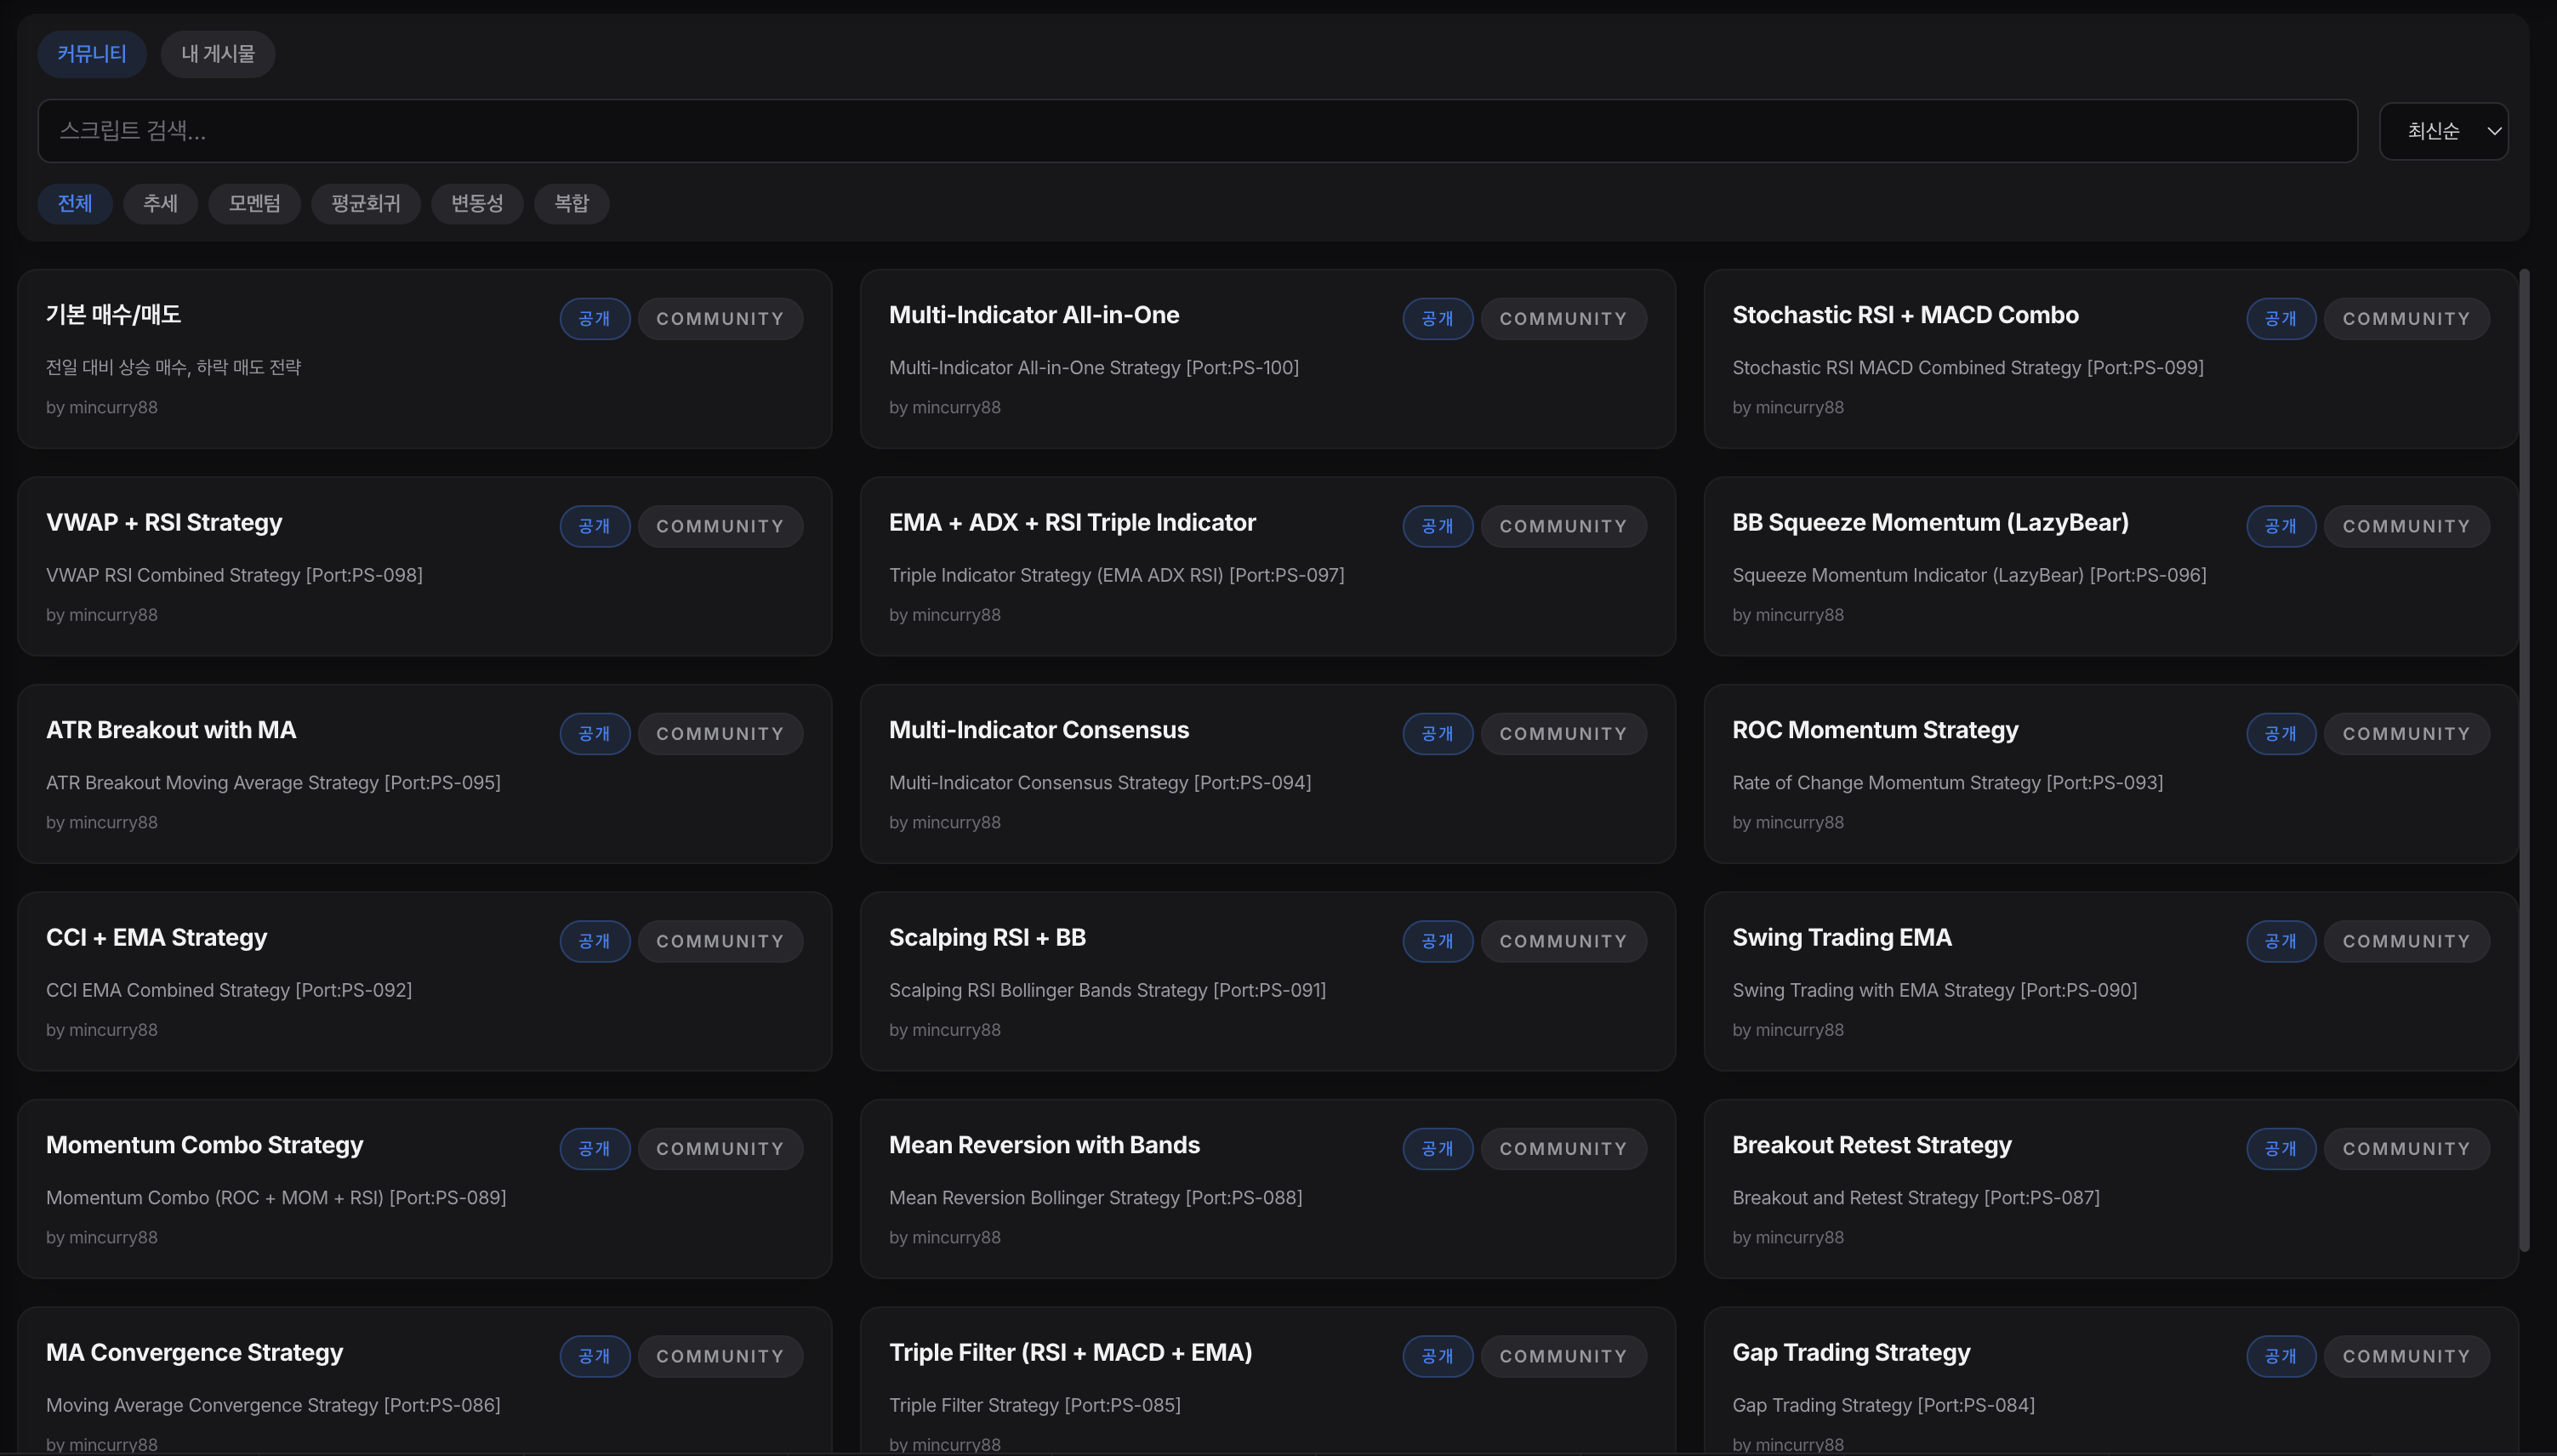Click the vertical scrollbar on the right
Screen dimensions: 2557x1456
[x=2523, y=760]
